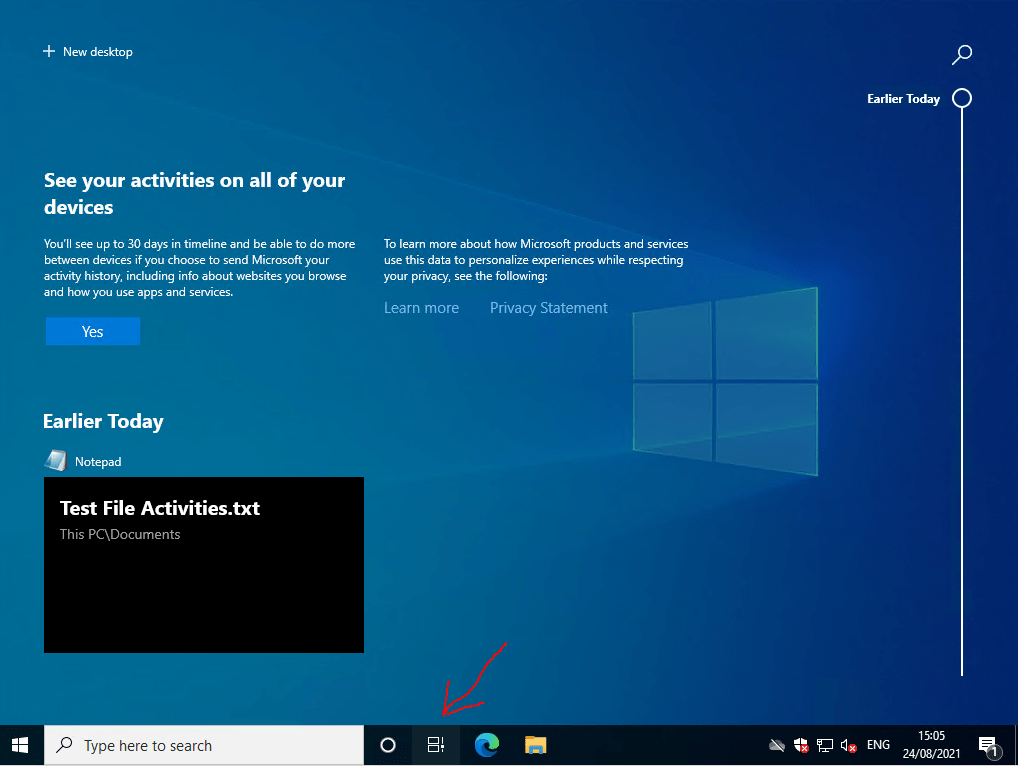Click in the Type here to search box
This screenshot has height=766, width=1018.
(204, 745)
